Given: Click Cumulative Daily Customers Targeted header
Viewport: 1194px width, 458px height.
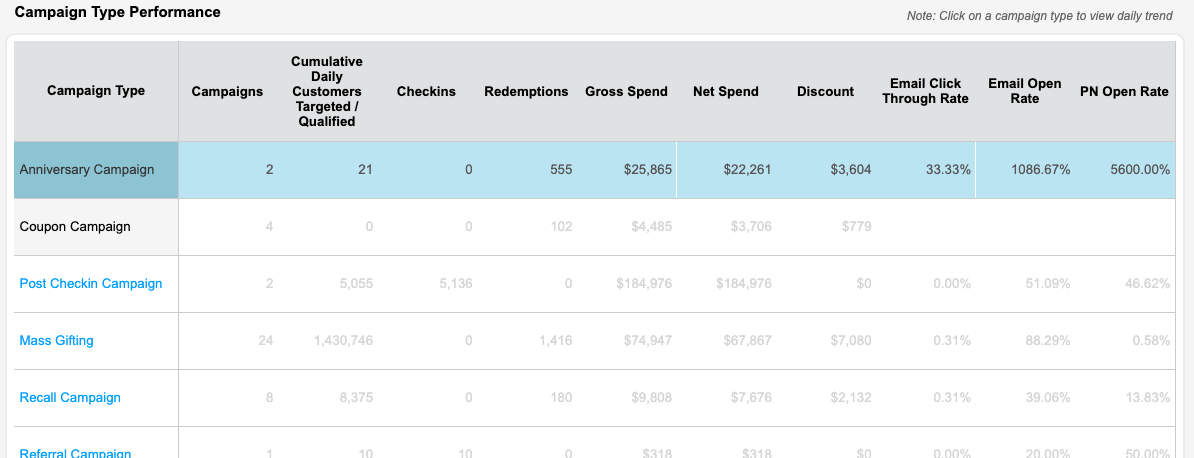Looking at the screenshot, I should click(327, 91).
